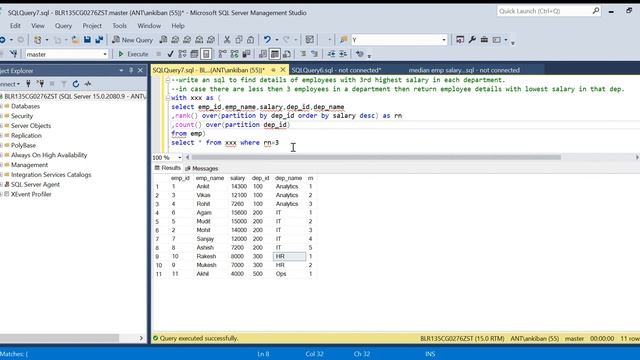
Task: Open the Tools menu
Action: point(120,26)
